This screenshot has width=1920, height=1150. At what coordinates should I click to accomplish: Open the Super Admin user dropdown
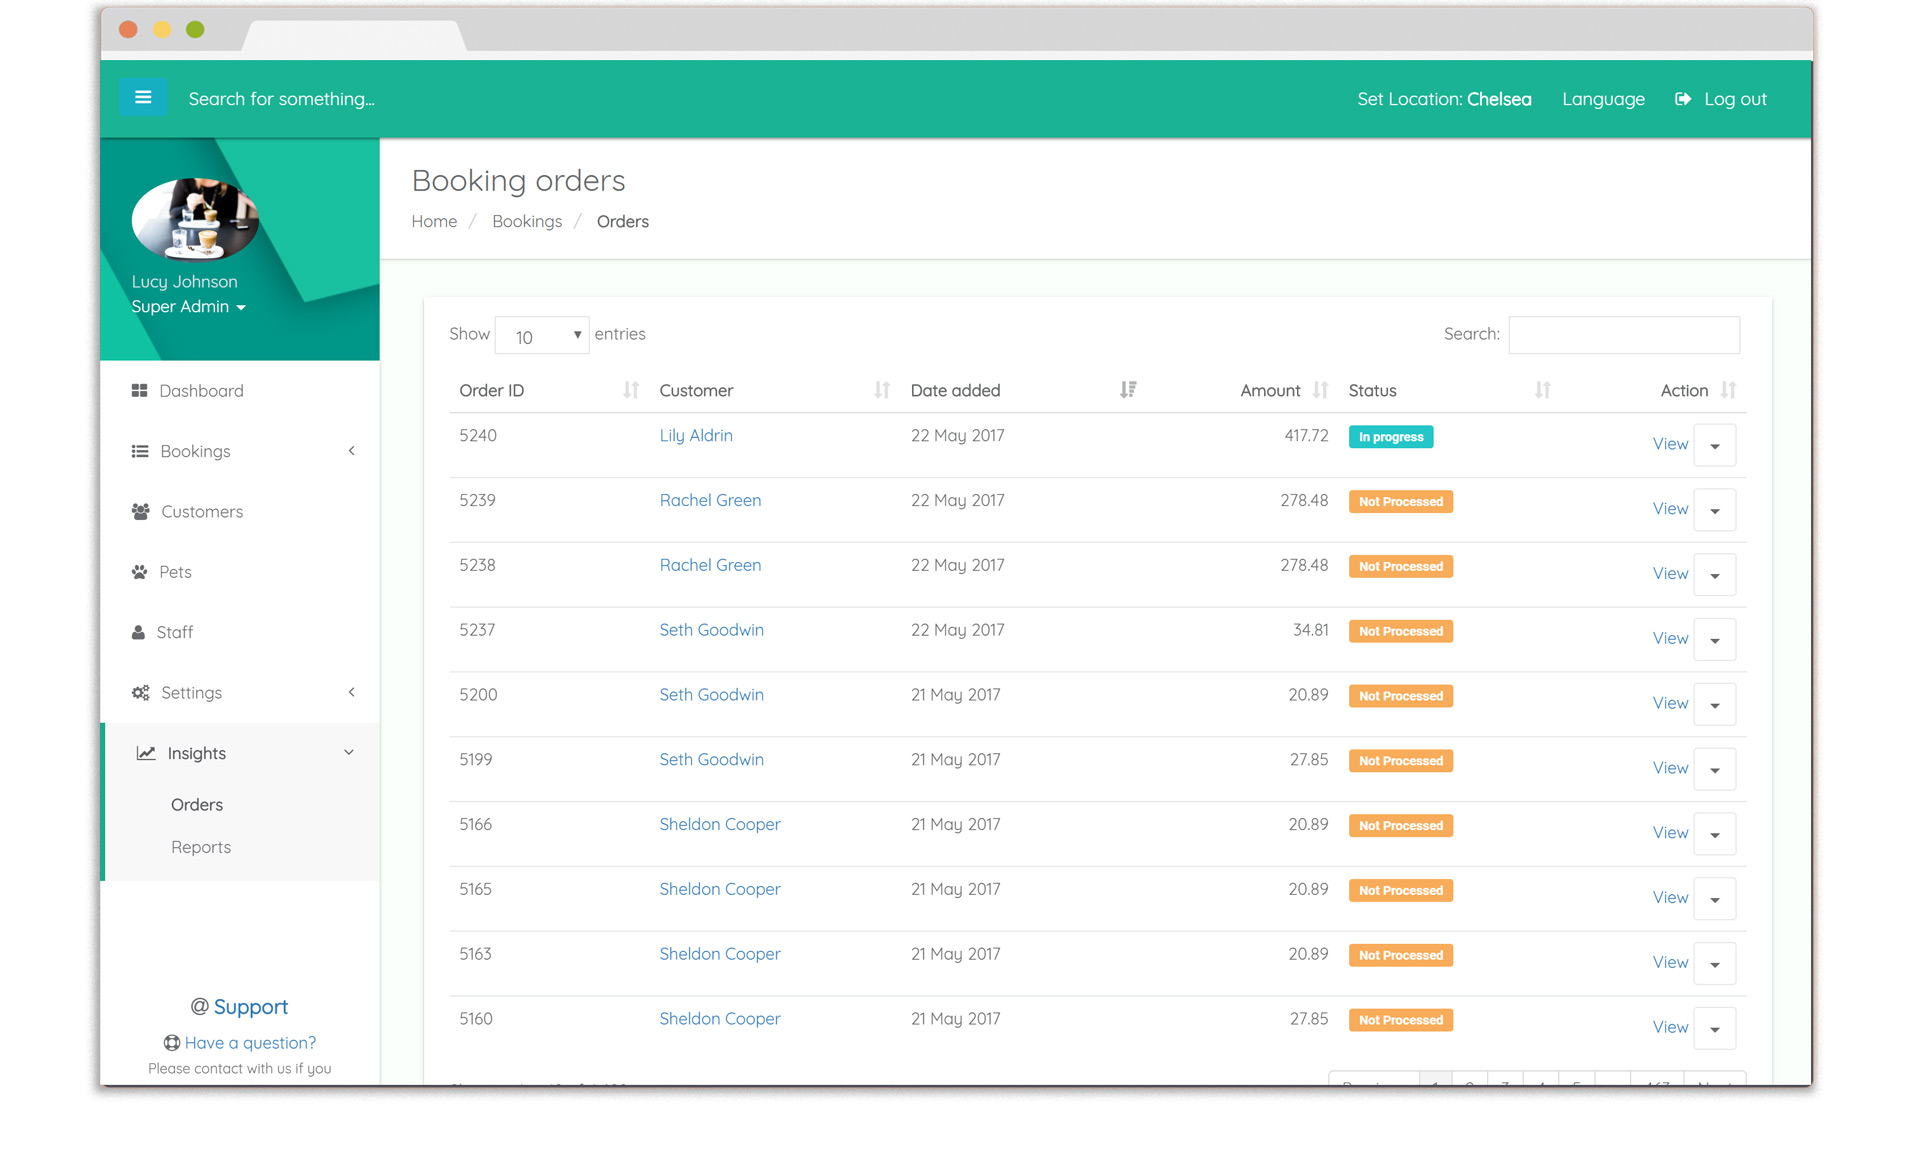coord(188,307)
